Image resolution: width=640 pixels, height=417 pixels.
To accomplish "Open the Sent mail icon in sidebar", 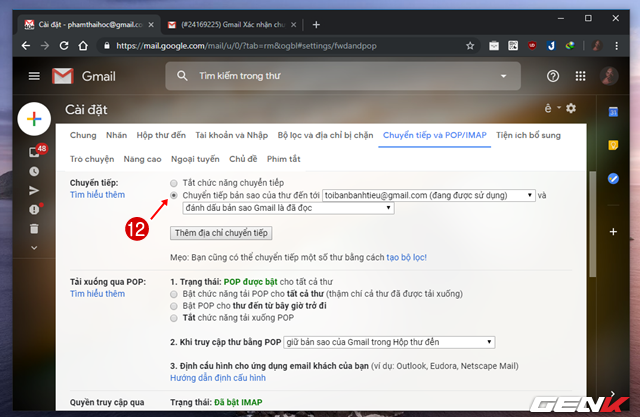I will tap(33, 190).
